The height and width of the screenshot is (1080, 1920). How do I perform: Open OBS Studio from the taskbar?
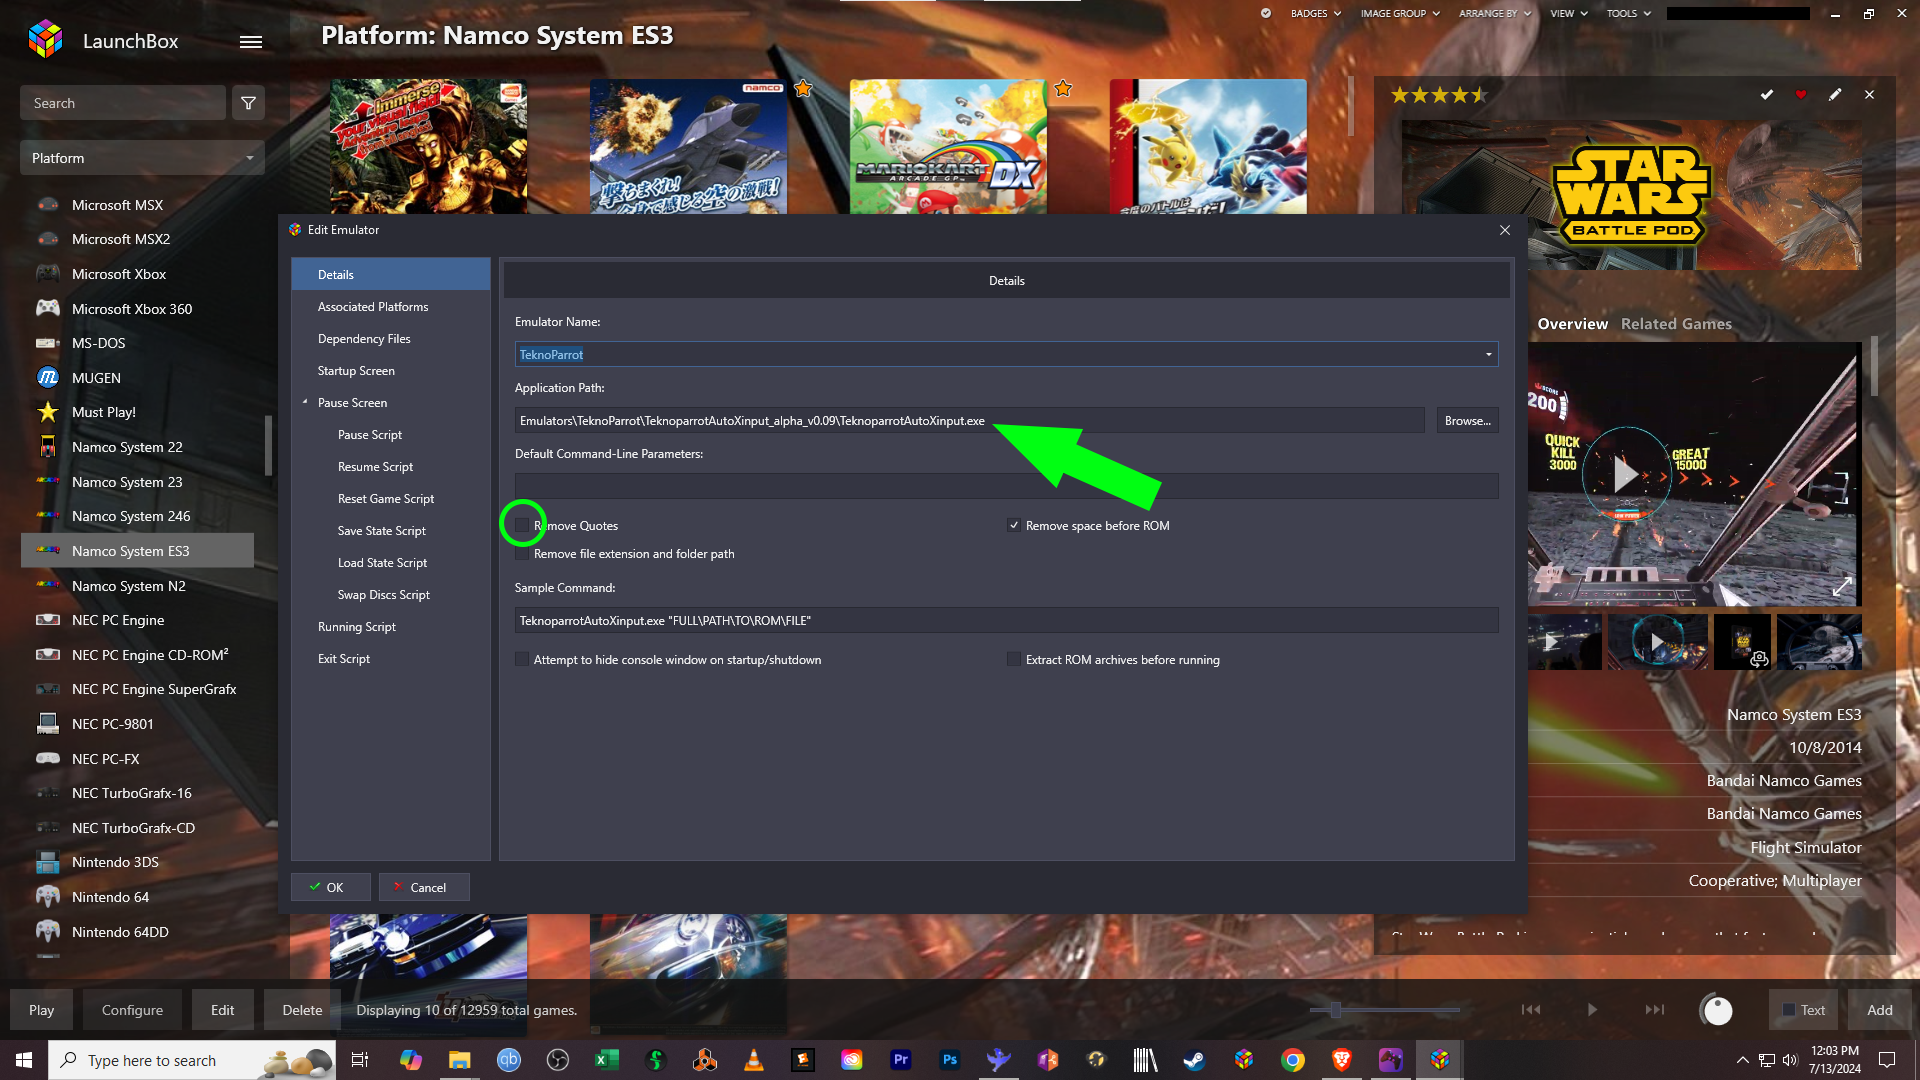558,1060
